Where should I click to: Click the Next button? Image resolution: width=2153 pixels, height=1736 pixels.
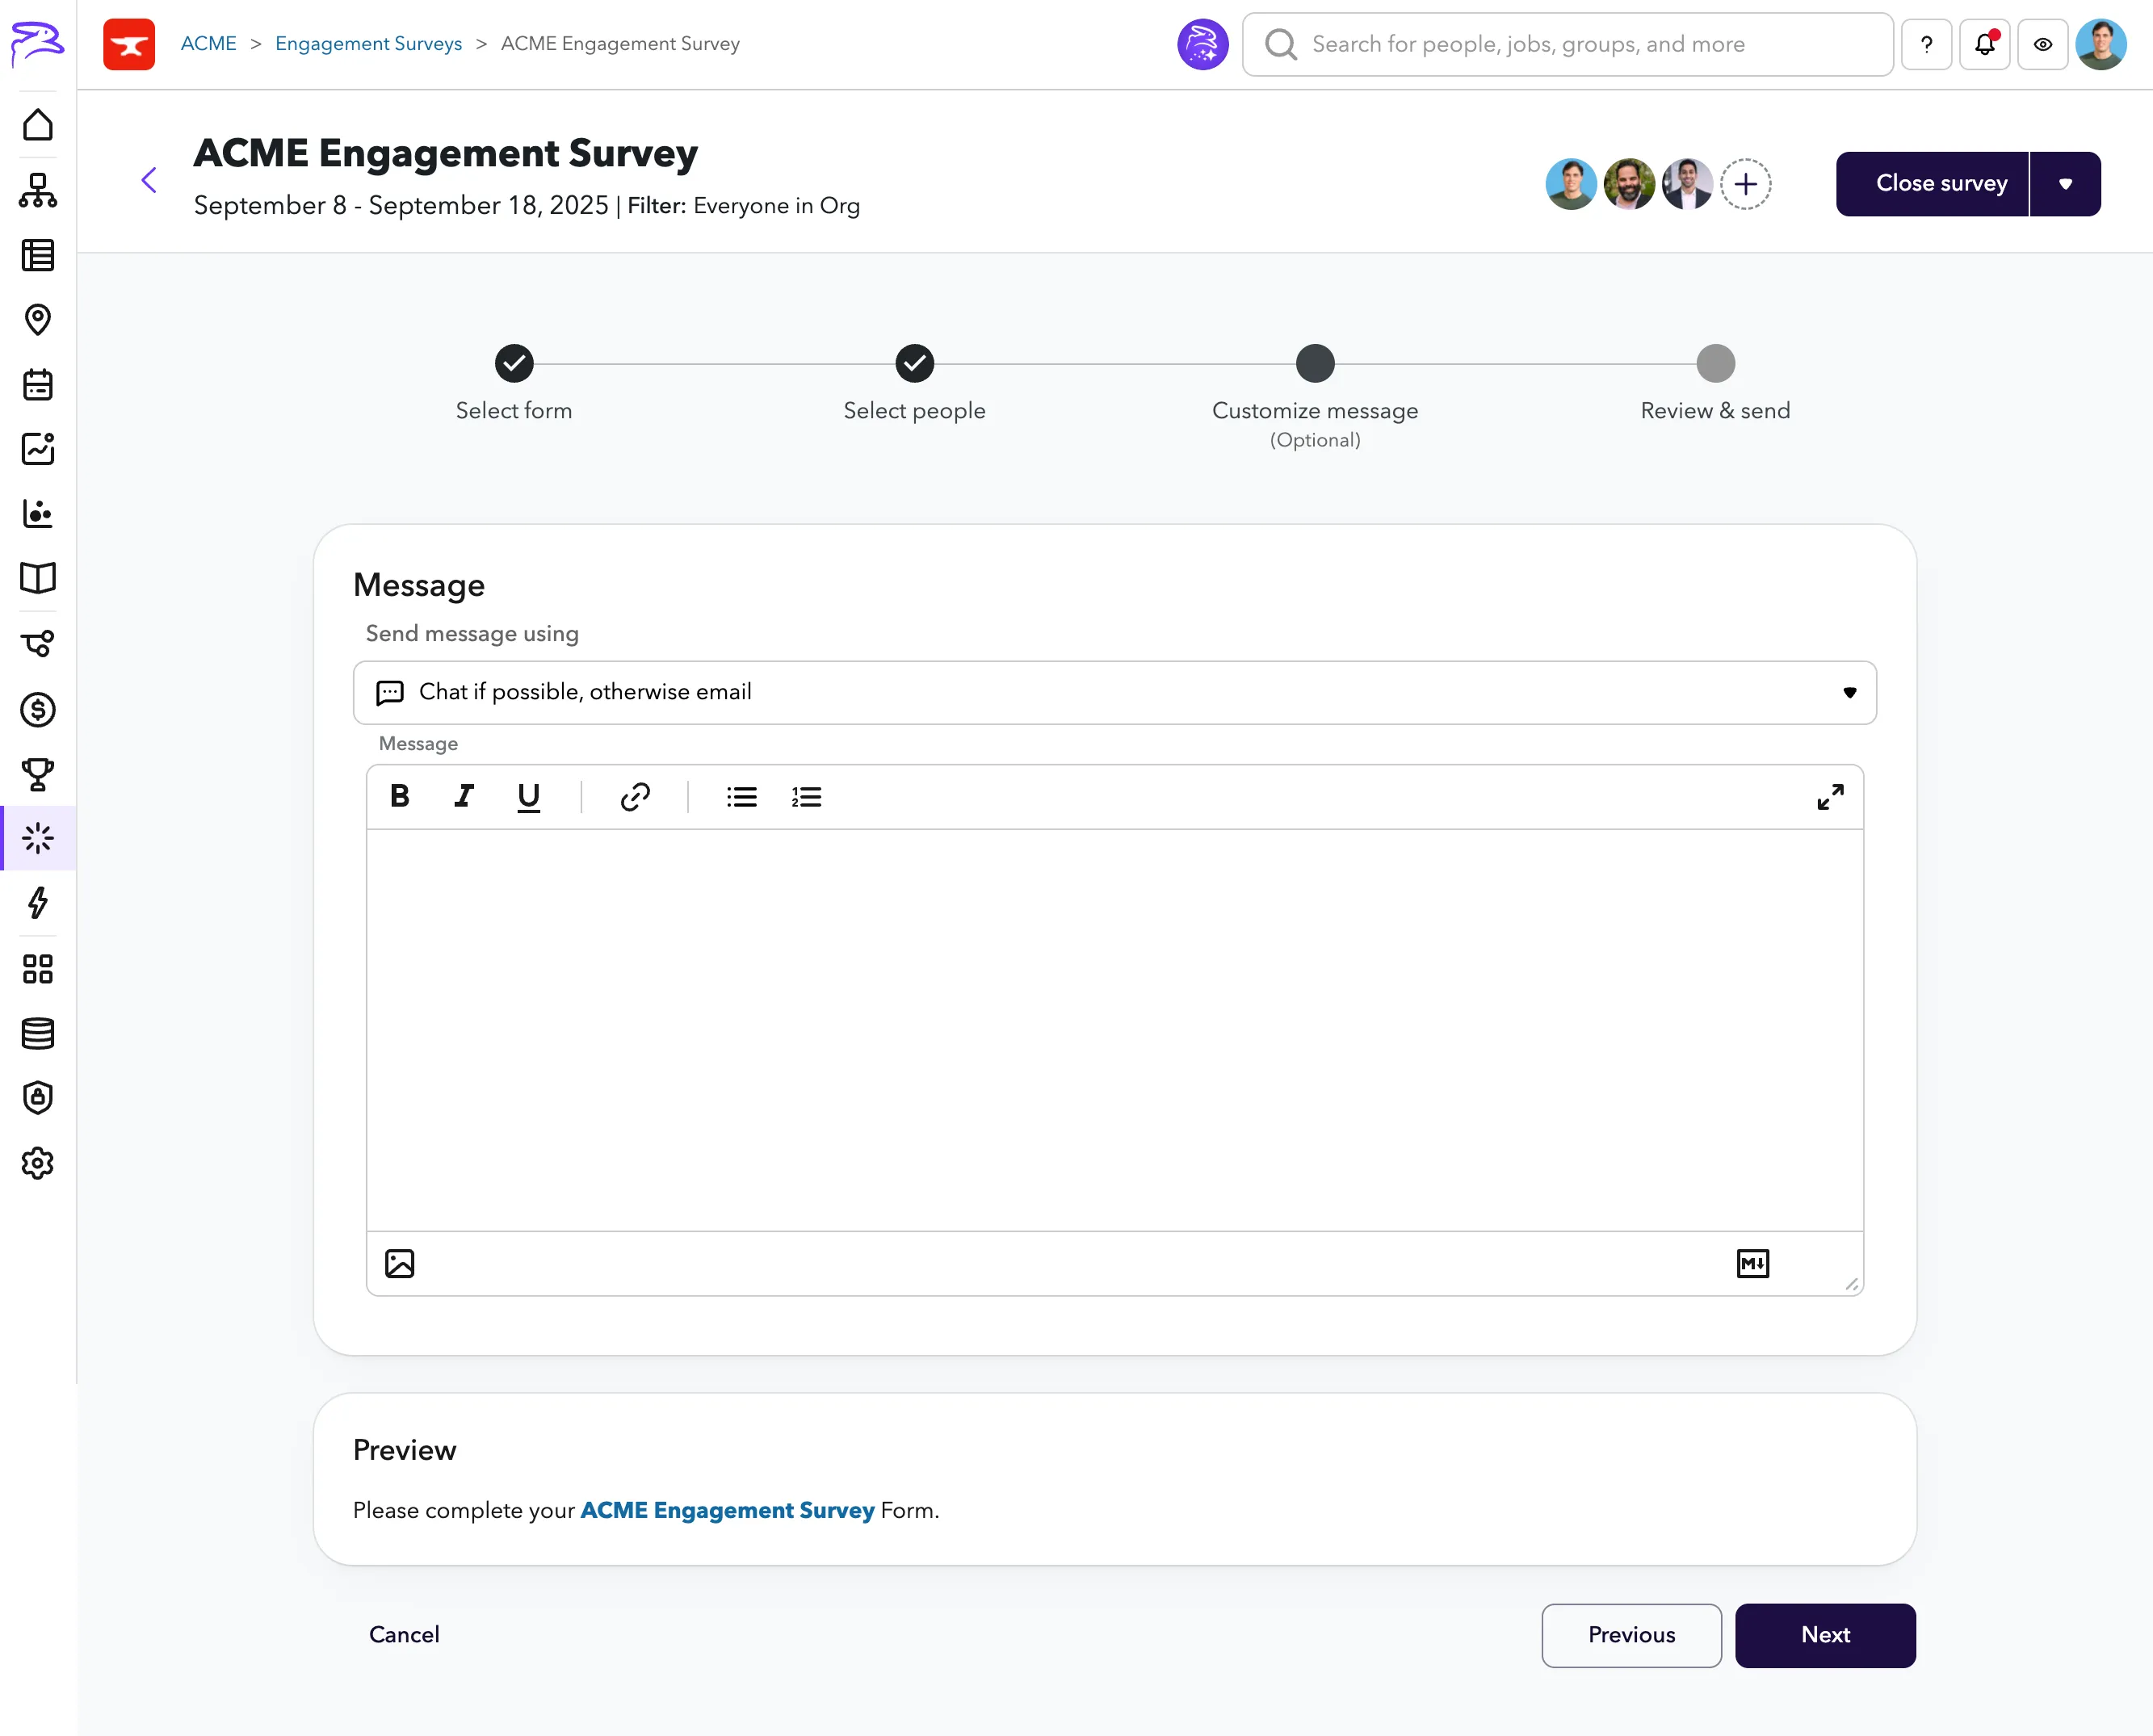pos(1825,1635)
